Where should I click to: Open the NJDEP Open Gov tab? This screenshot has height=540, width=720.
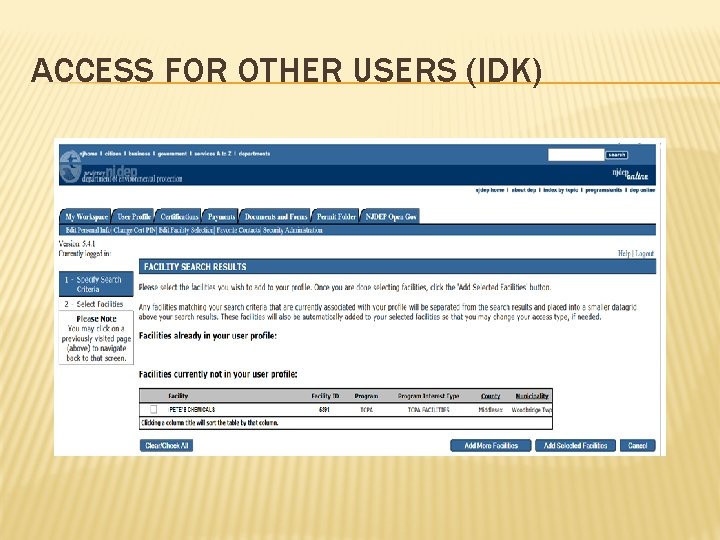tap(390, 216)
